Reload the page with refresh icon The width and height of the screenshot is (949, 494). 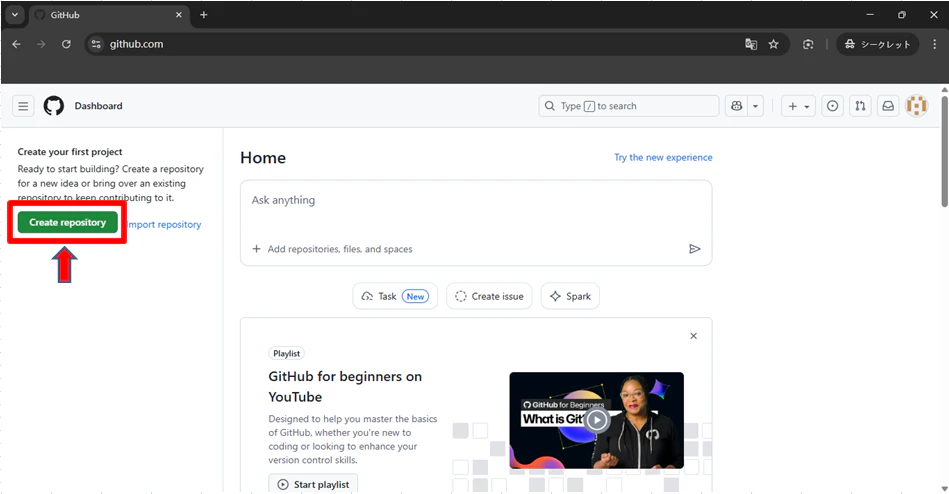66,44
